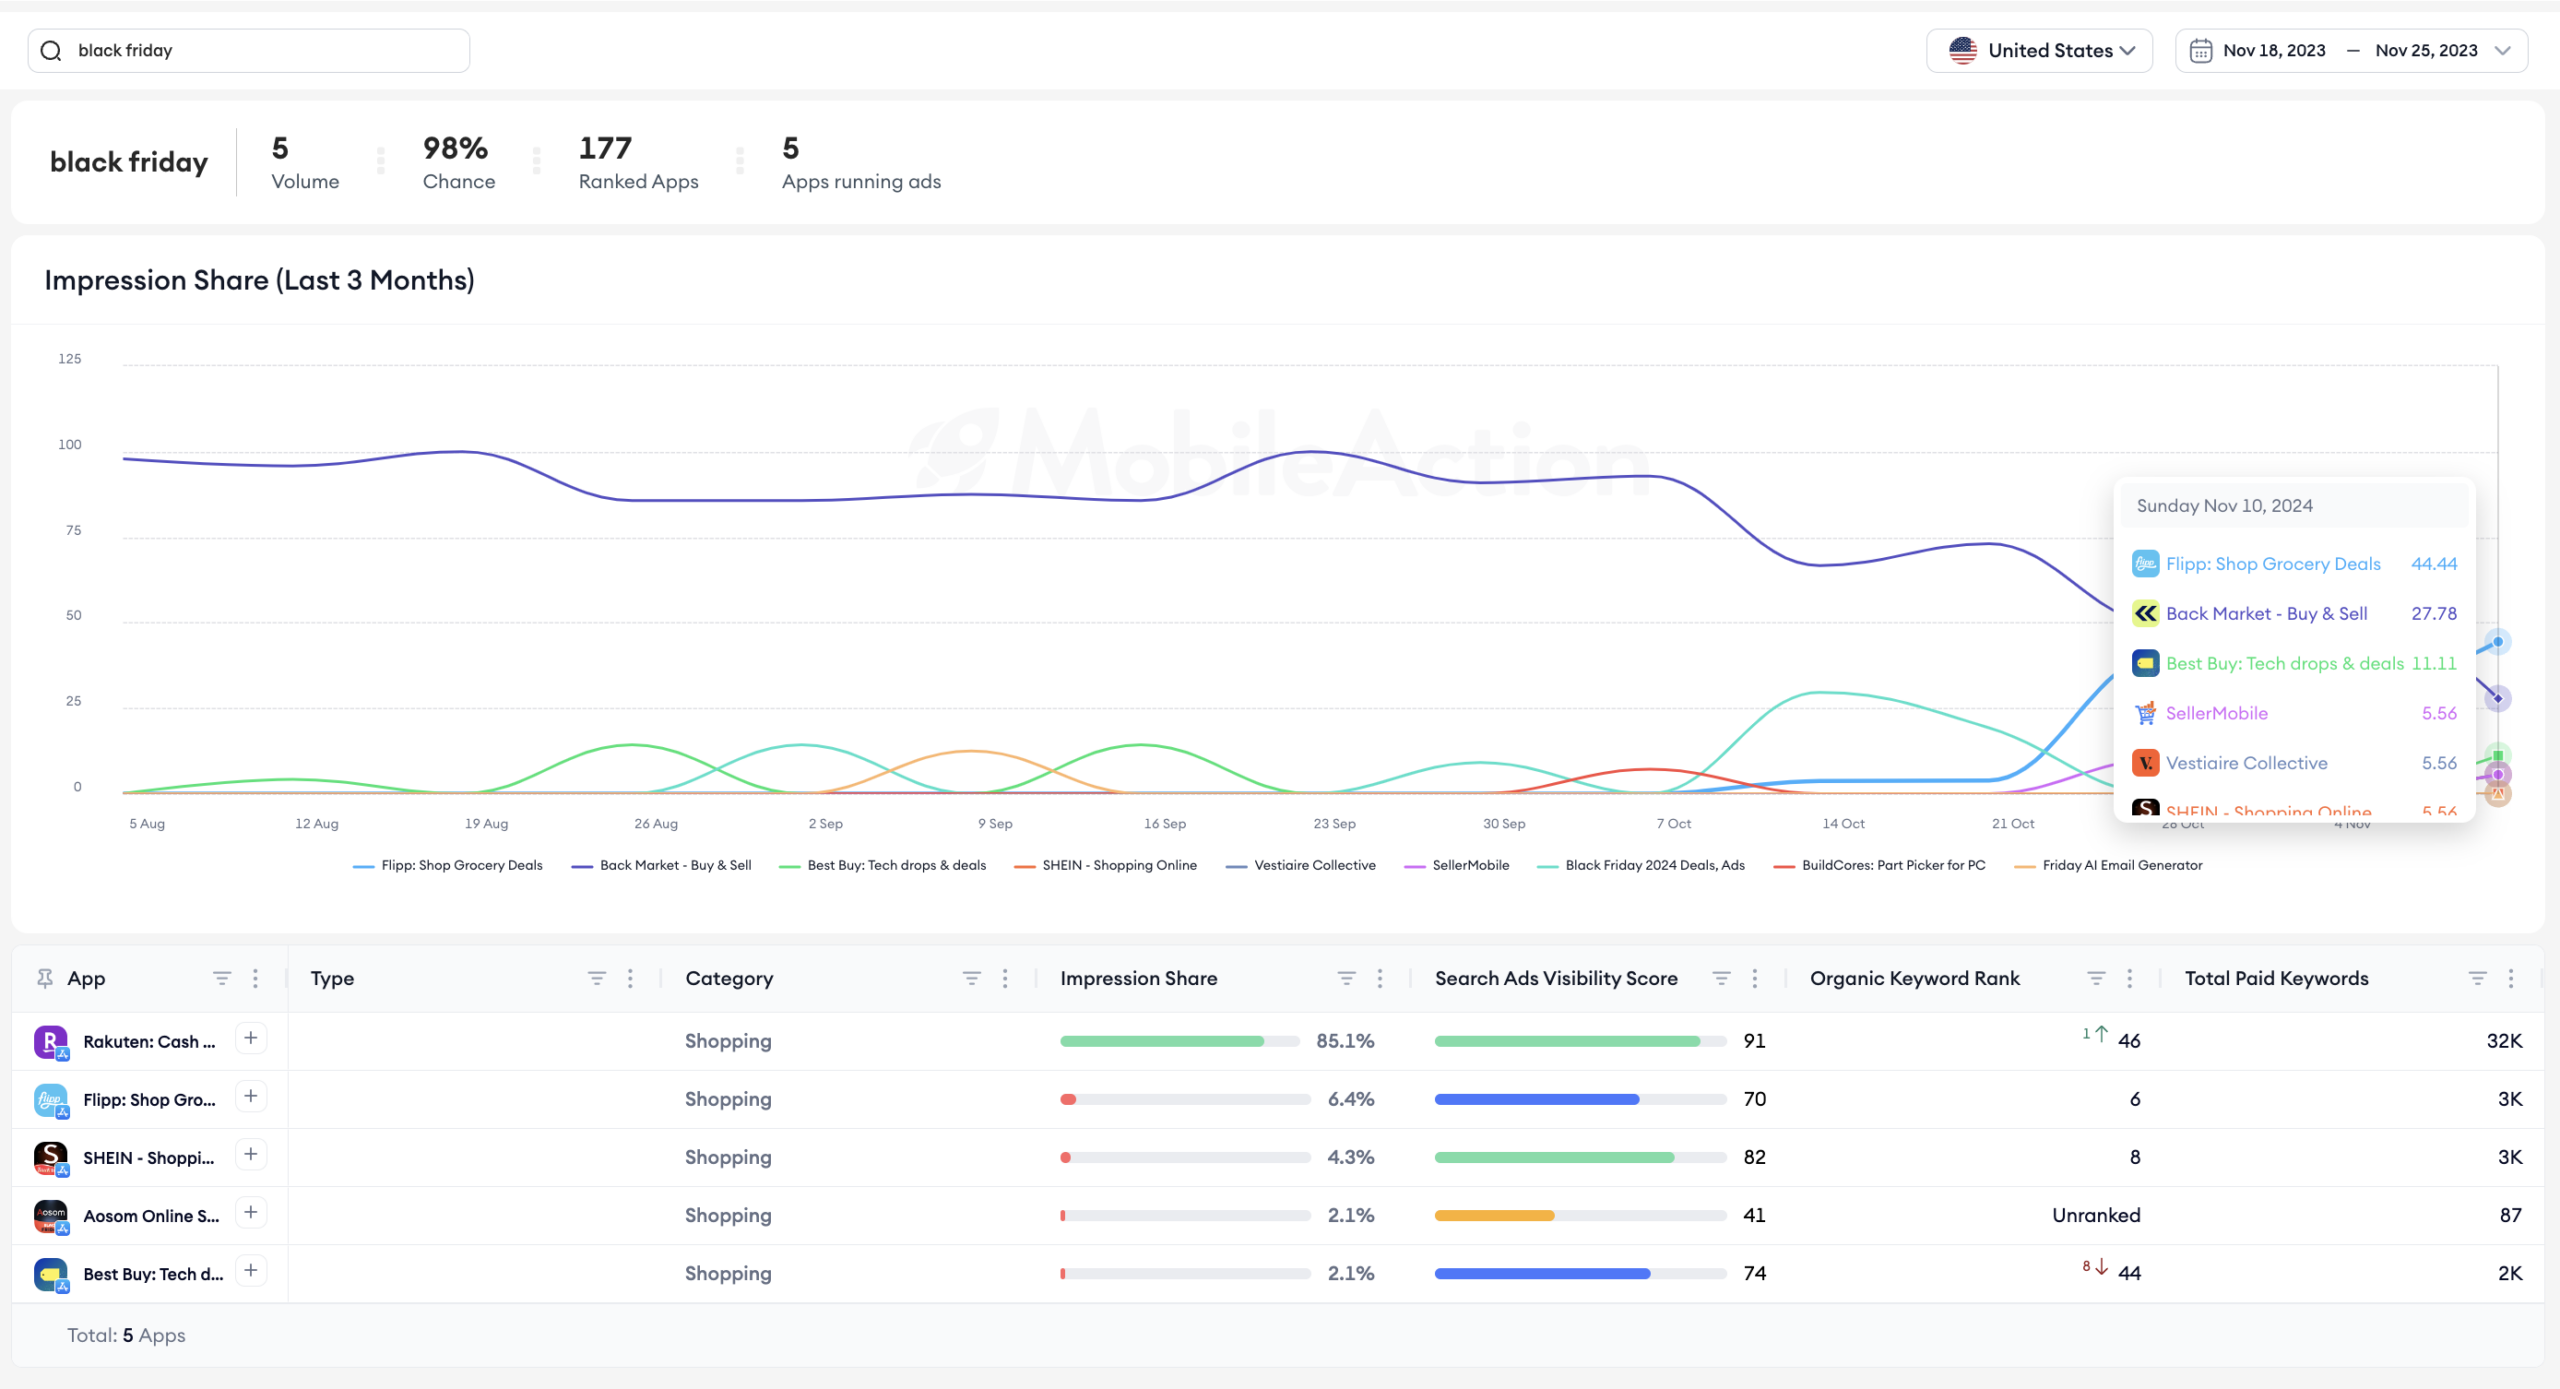Screen dimensions: 2560x1389
Task: Toggle SellerMobile legend series
Action: 1457,866
